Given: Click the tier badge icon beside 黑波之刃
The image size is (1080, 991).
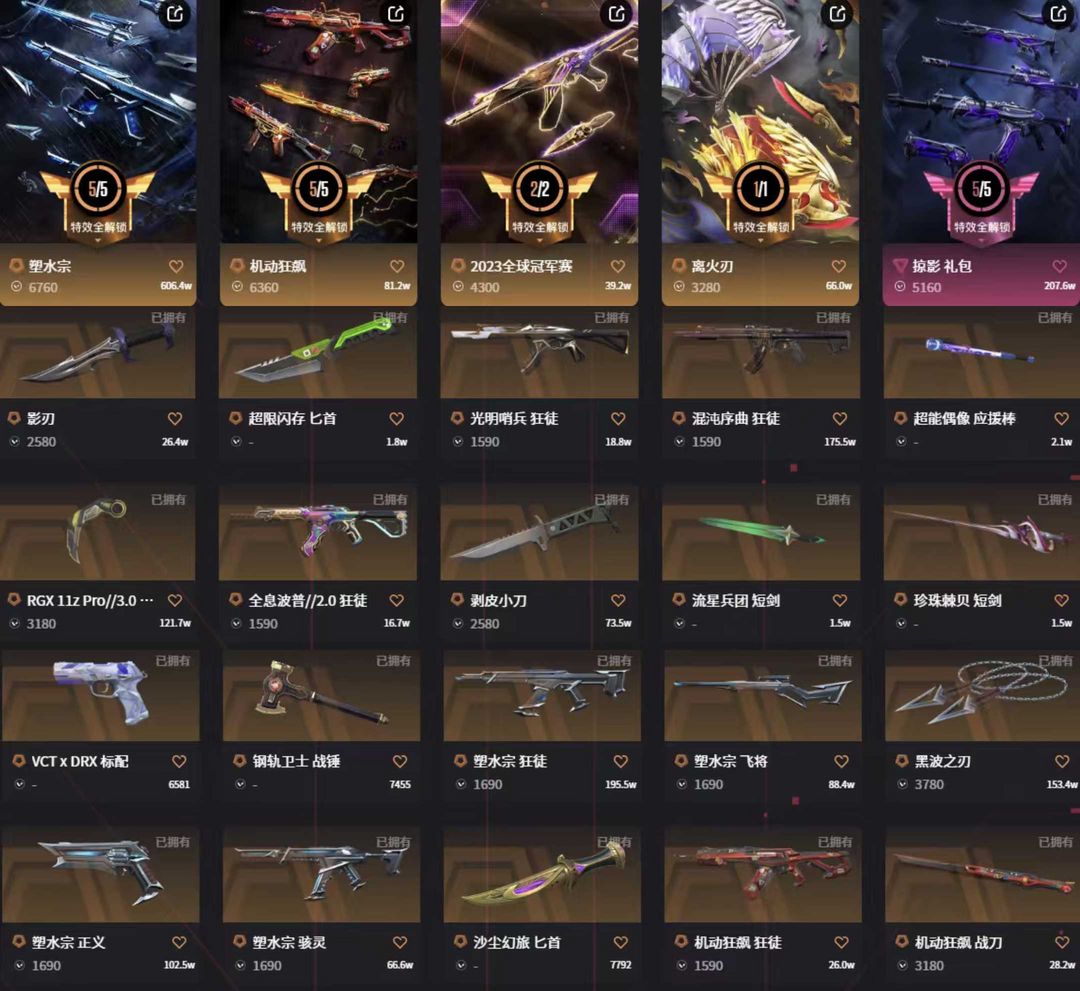Looking at the screenshot, I should 902,761.
